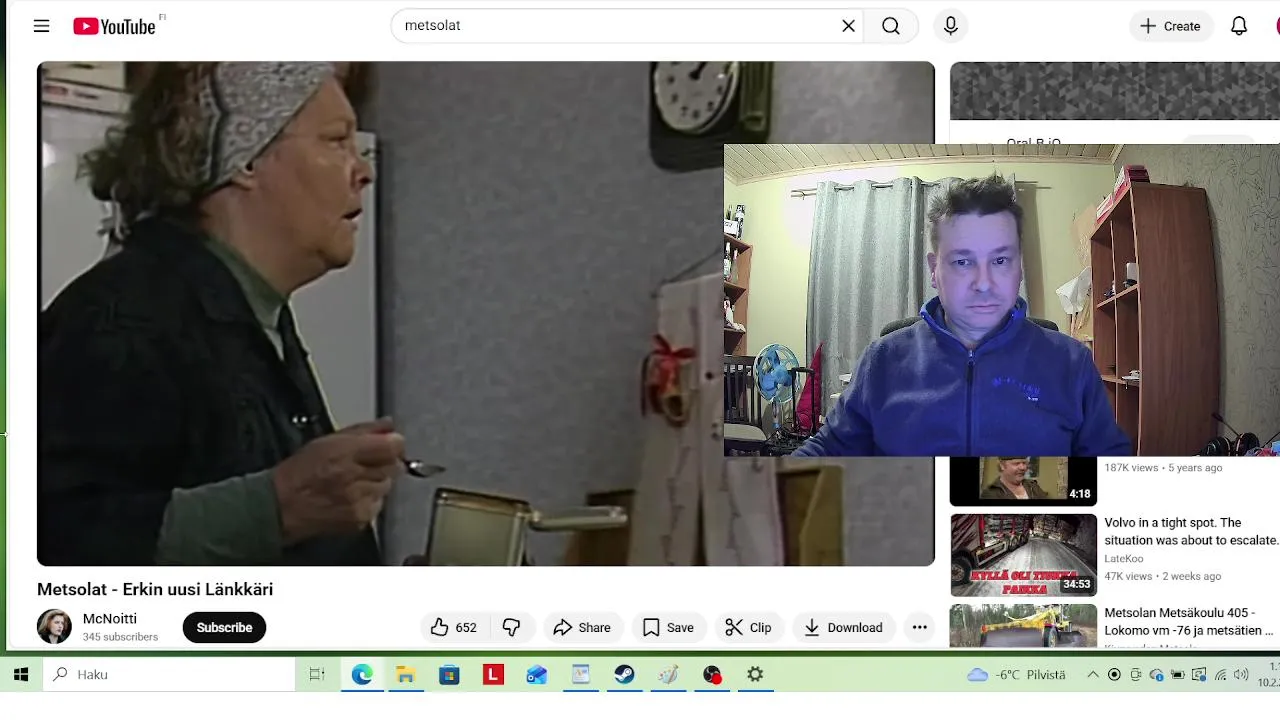Open the Volvo in a tight spot thumbnail
The width and height of the screenshot is (1280, 720).
[1023, 555]
